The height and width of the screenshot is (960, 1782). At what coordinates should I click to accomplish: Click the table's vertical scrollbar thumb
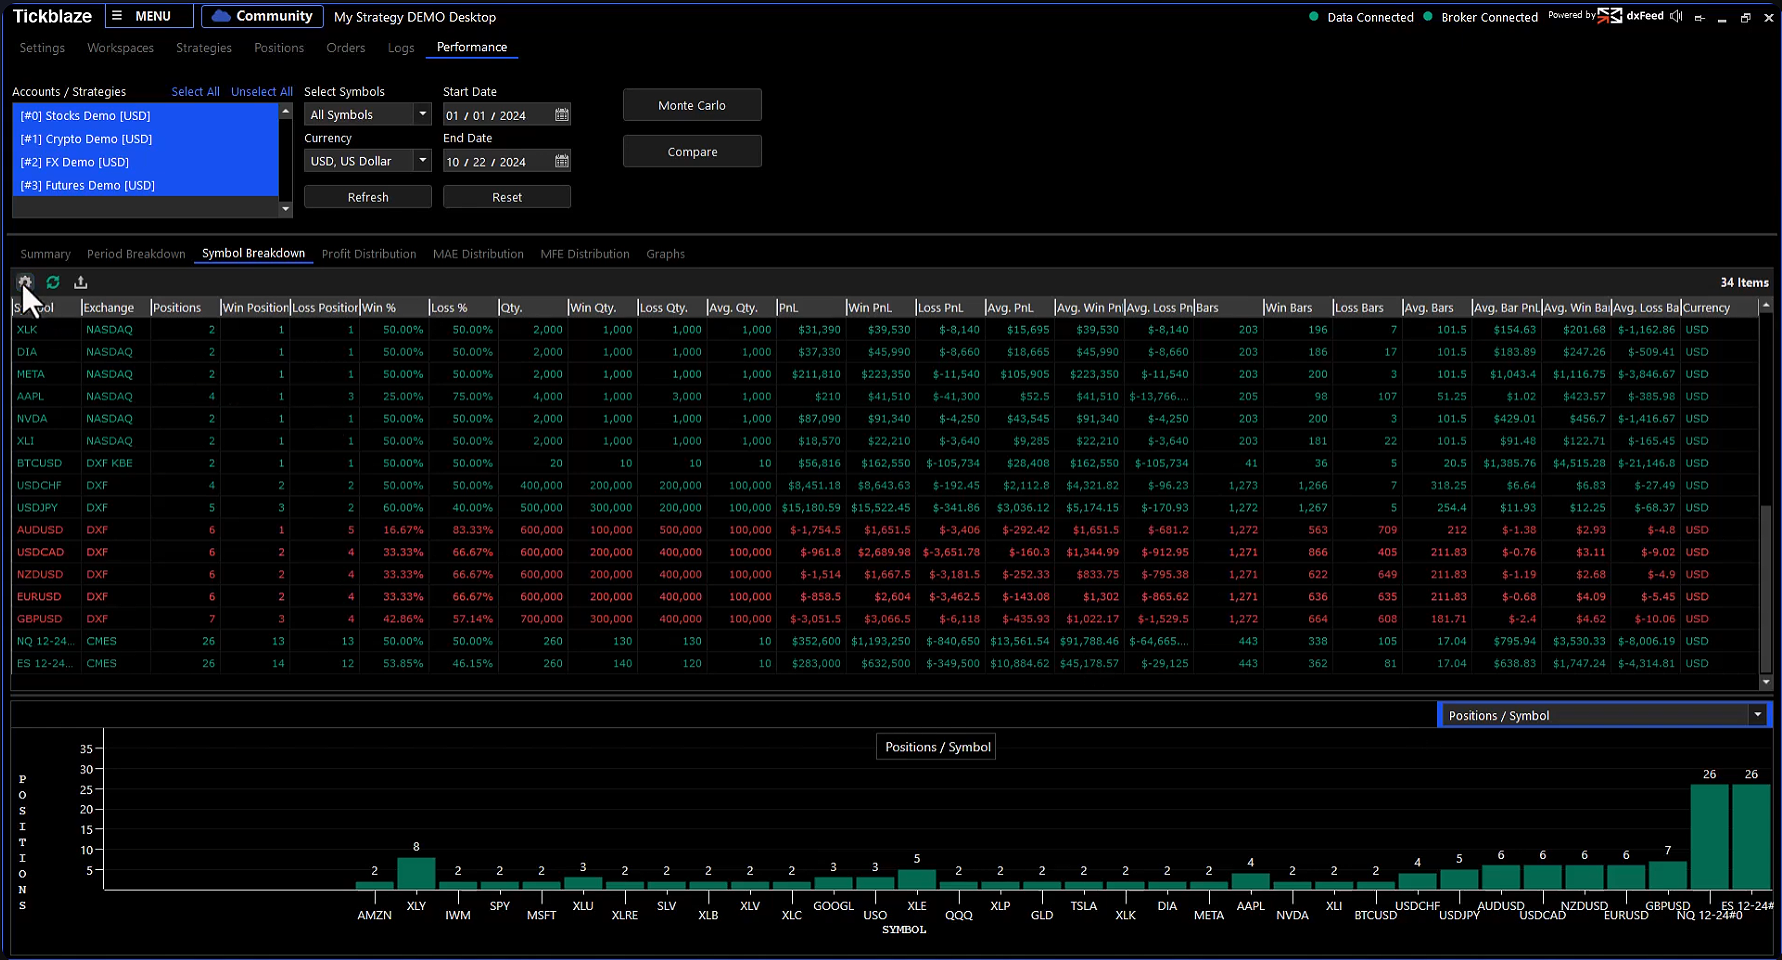click(1765, 588)
